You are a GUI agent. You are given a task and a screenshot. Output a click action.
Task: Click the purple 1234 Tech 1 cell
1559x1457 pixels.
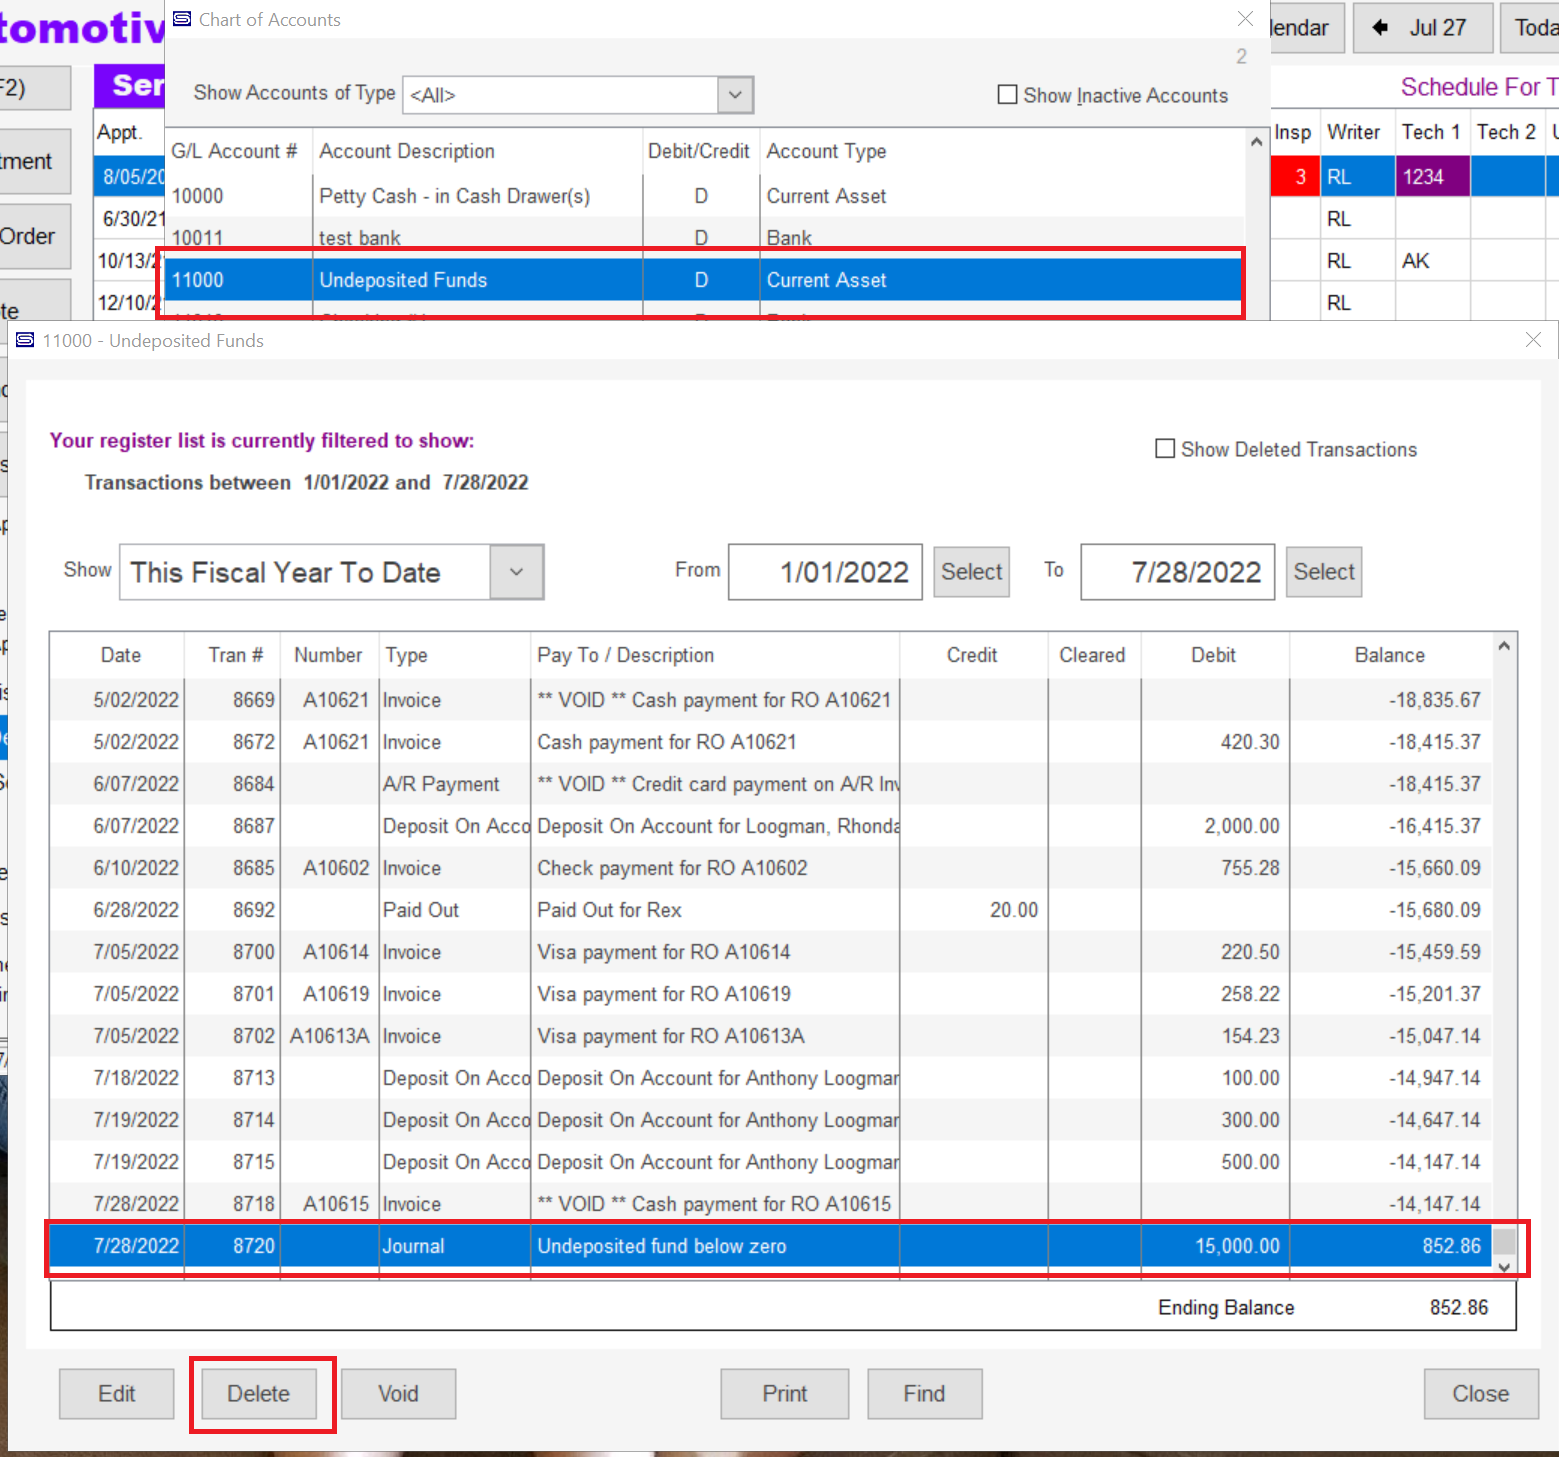(1432, 177)
